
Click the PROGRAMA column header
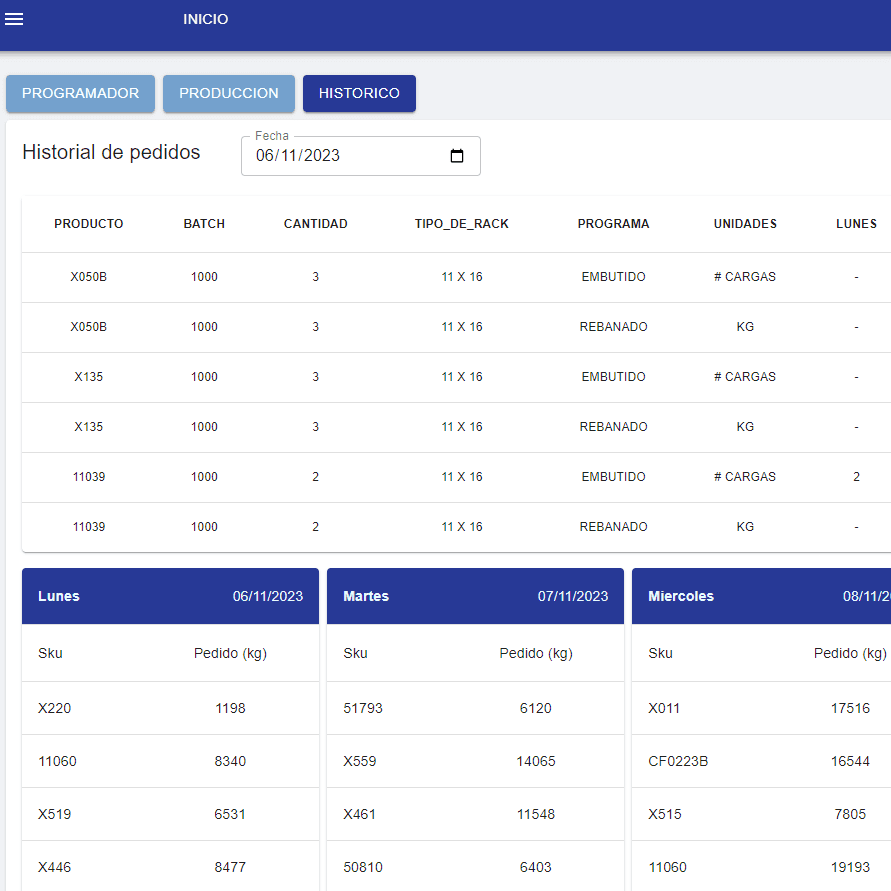pyautogui.click(x=613, y=224)
